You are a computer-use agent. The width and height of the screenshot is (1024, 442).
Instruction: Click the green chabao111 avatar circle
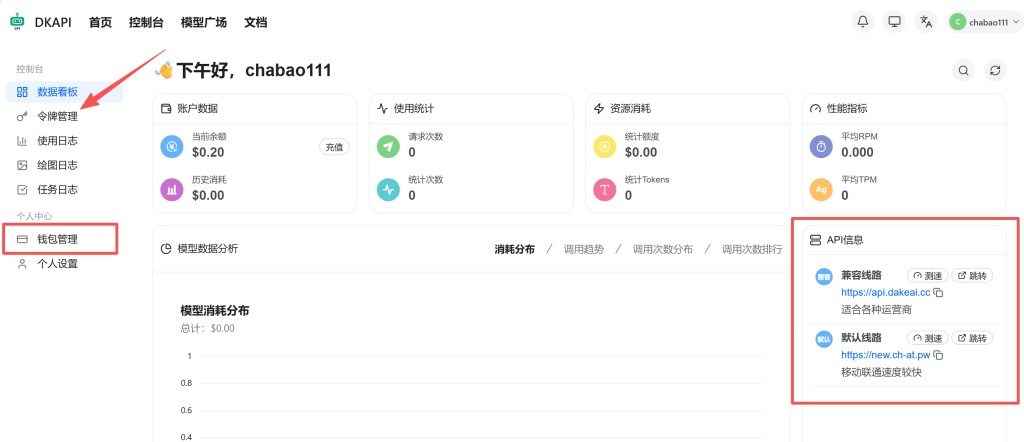(957, 22)
